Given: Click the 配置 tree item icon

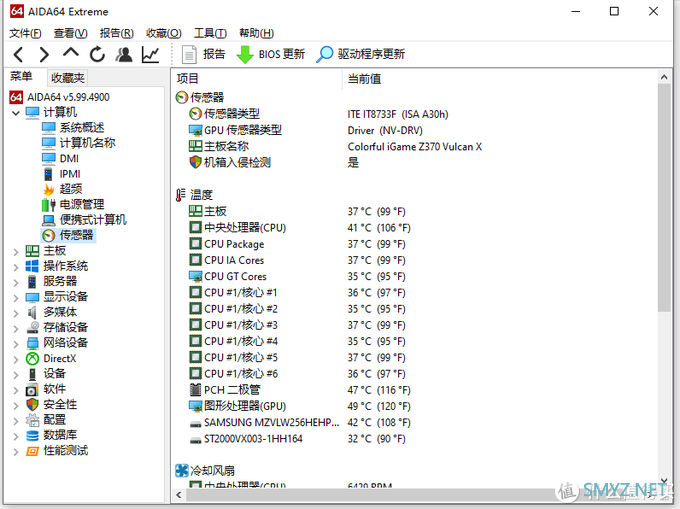Looking at the screenshot, I should (33, 420).
